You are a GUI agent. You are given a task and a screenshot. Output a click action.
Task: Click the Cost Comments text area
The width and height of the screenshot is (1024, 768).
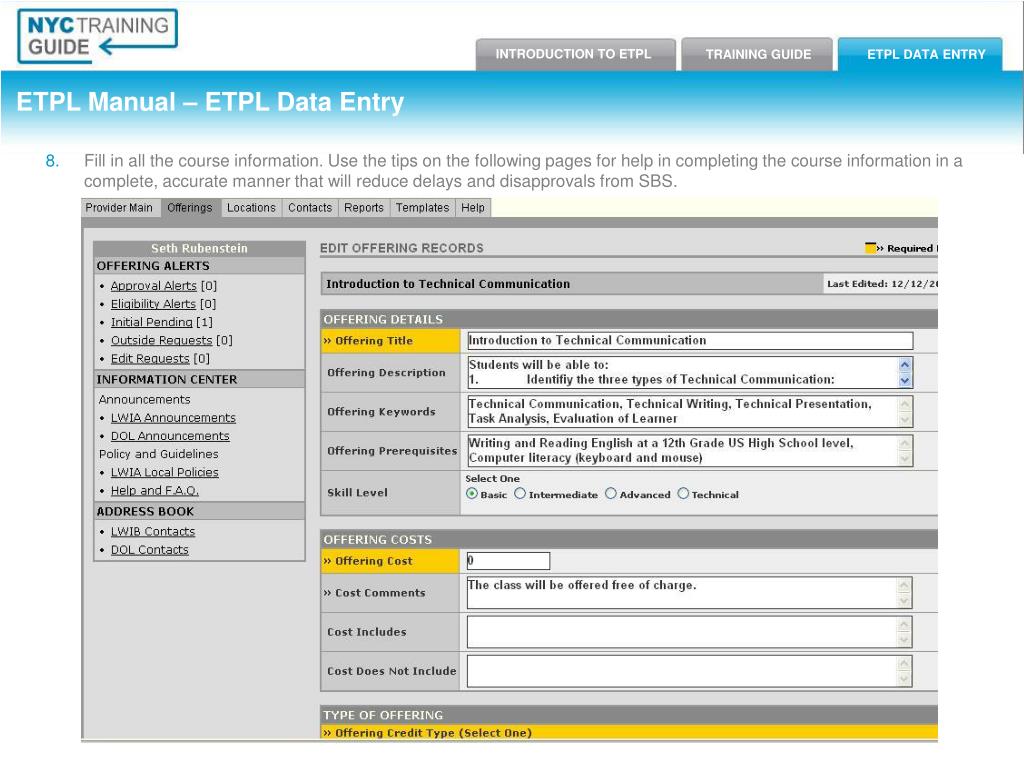(x=682, y=593)
